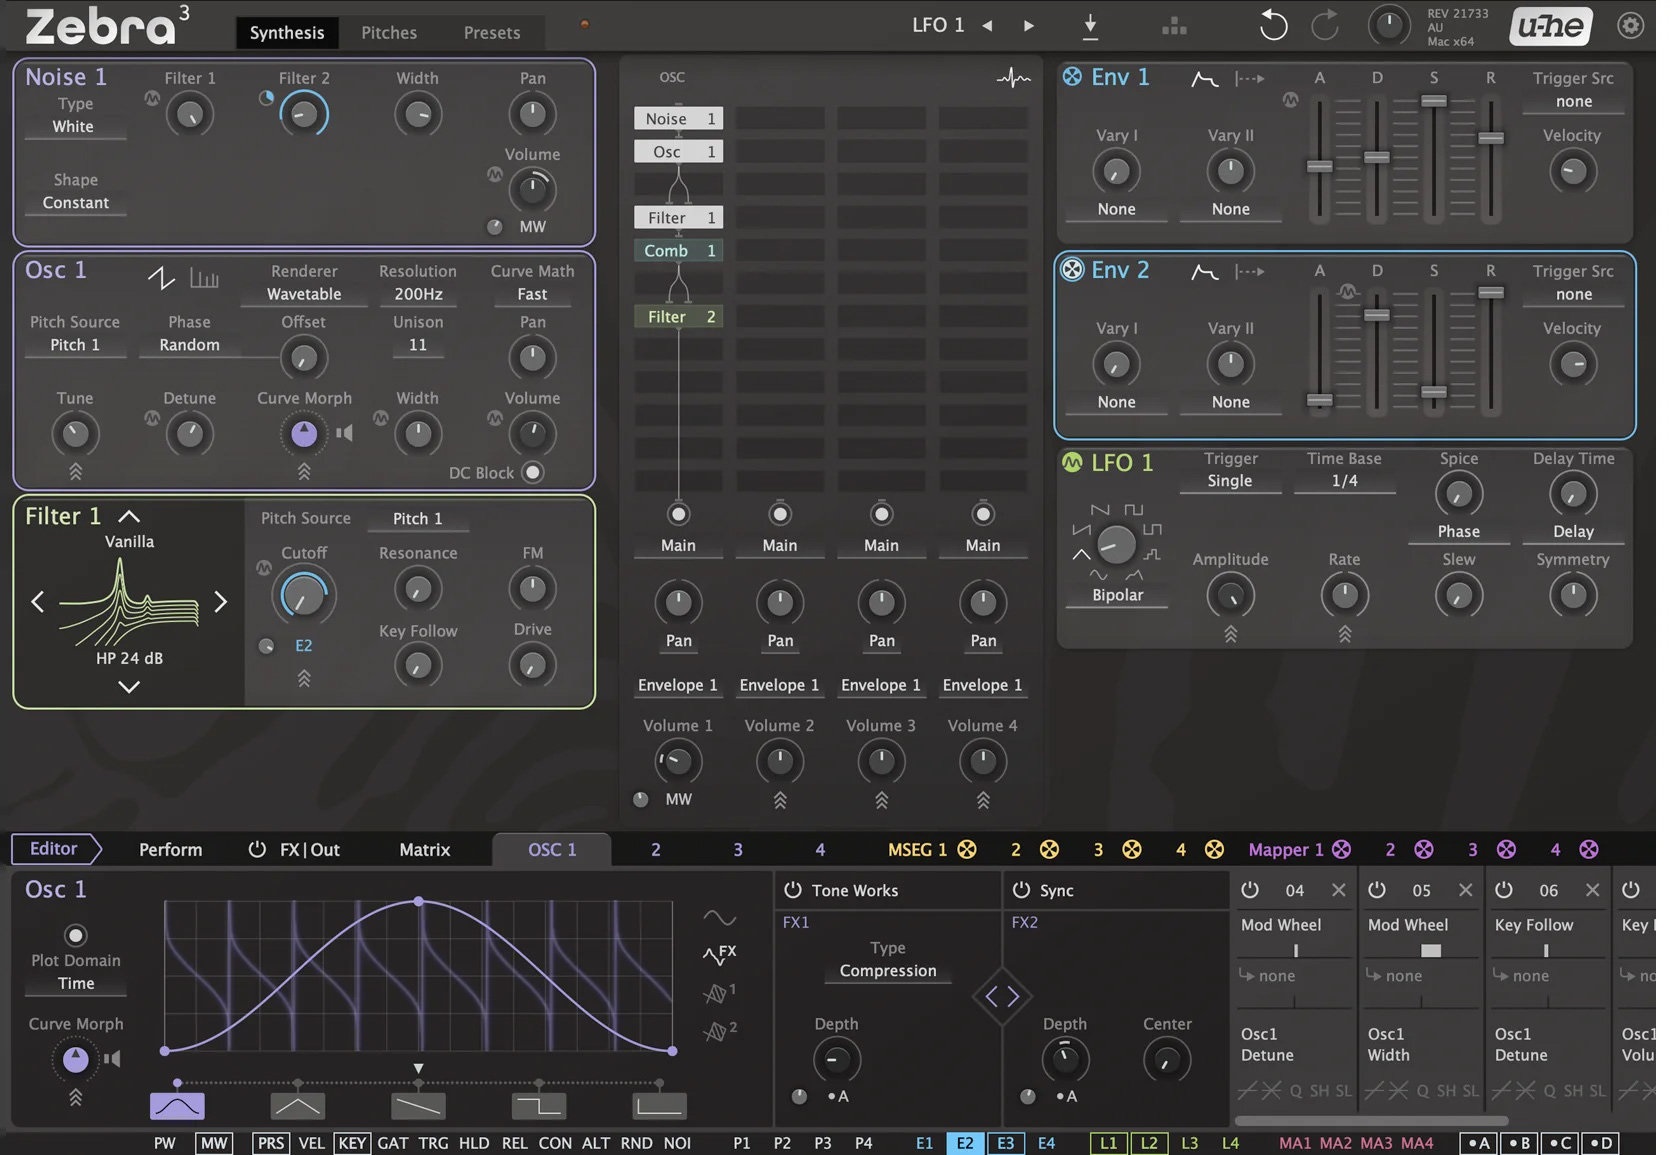Select the FX curve icon in the Osc editor
This screenshot has width=1672, height=1155.
[720, 954]
